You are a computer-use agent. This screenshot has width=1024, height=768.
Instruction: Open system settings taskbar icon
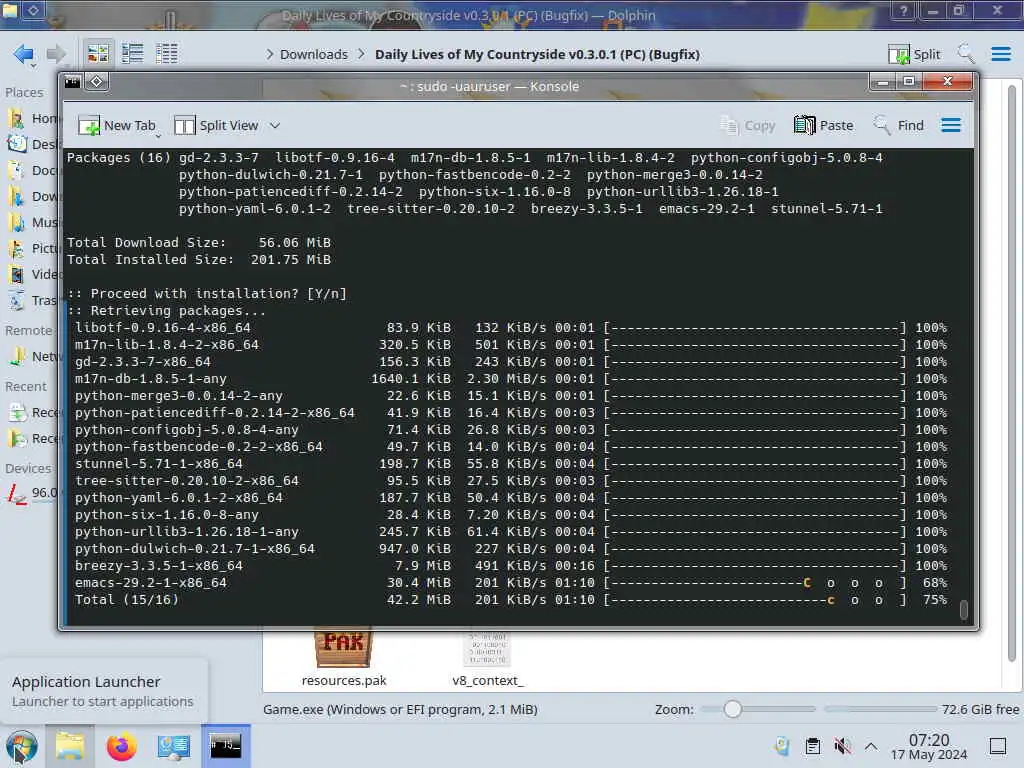point(173,746)
